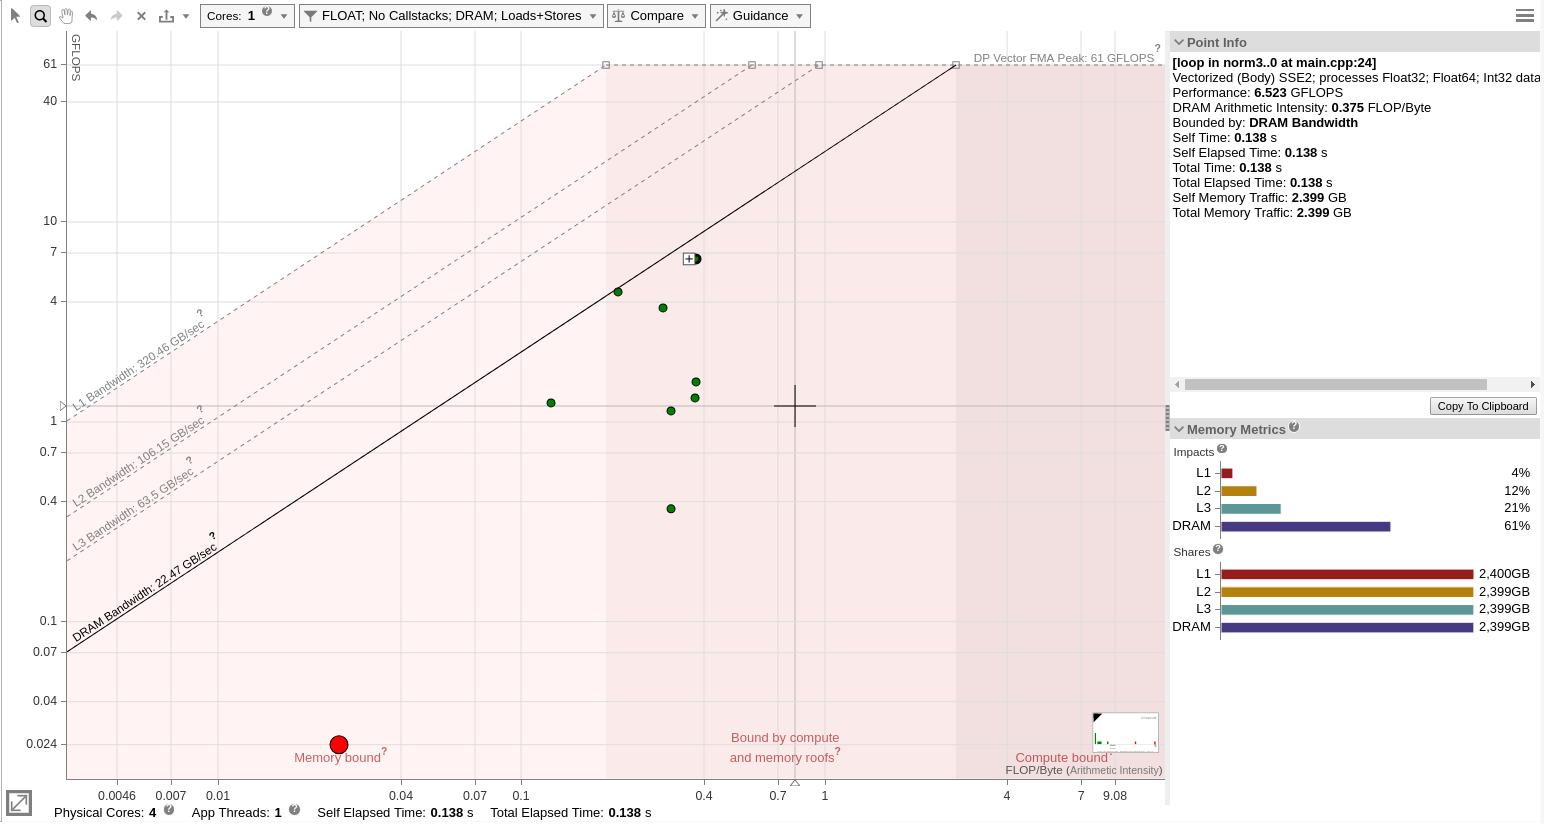Select the leftmost green loop dot
The image size is (1544, 824).
[551, 403]
